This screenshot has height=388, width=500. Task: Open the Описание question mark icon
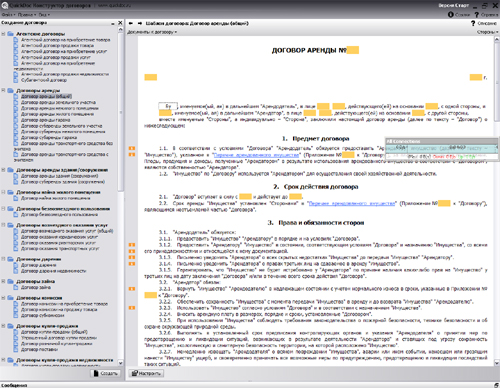(x=473, y=23)
